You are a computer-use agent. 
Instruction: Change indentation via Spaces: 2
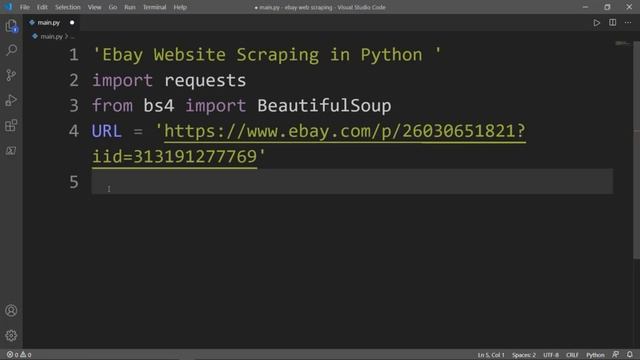click(524, 355)
